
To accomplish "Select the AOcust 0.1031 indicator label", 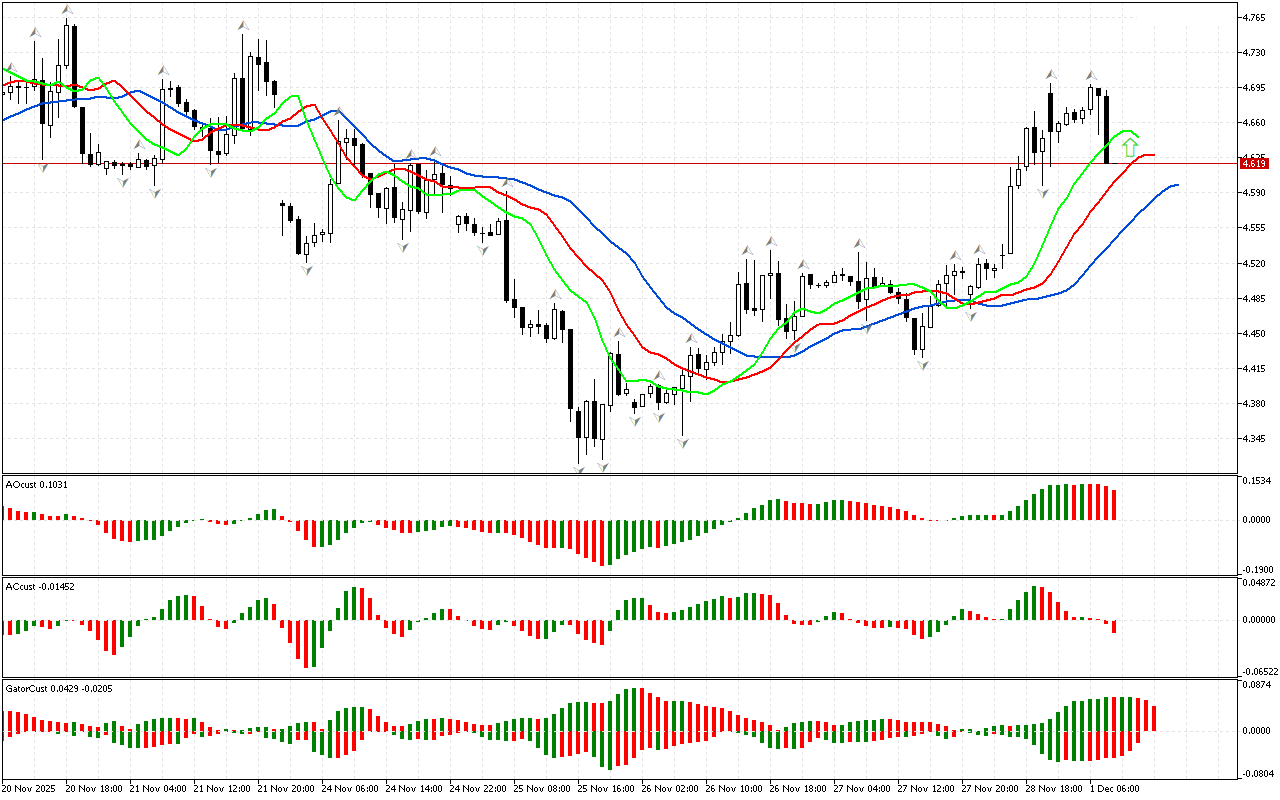I will (x=37, y=484).
